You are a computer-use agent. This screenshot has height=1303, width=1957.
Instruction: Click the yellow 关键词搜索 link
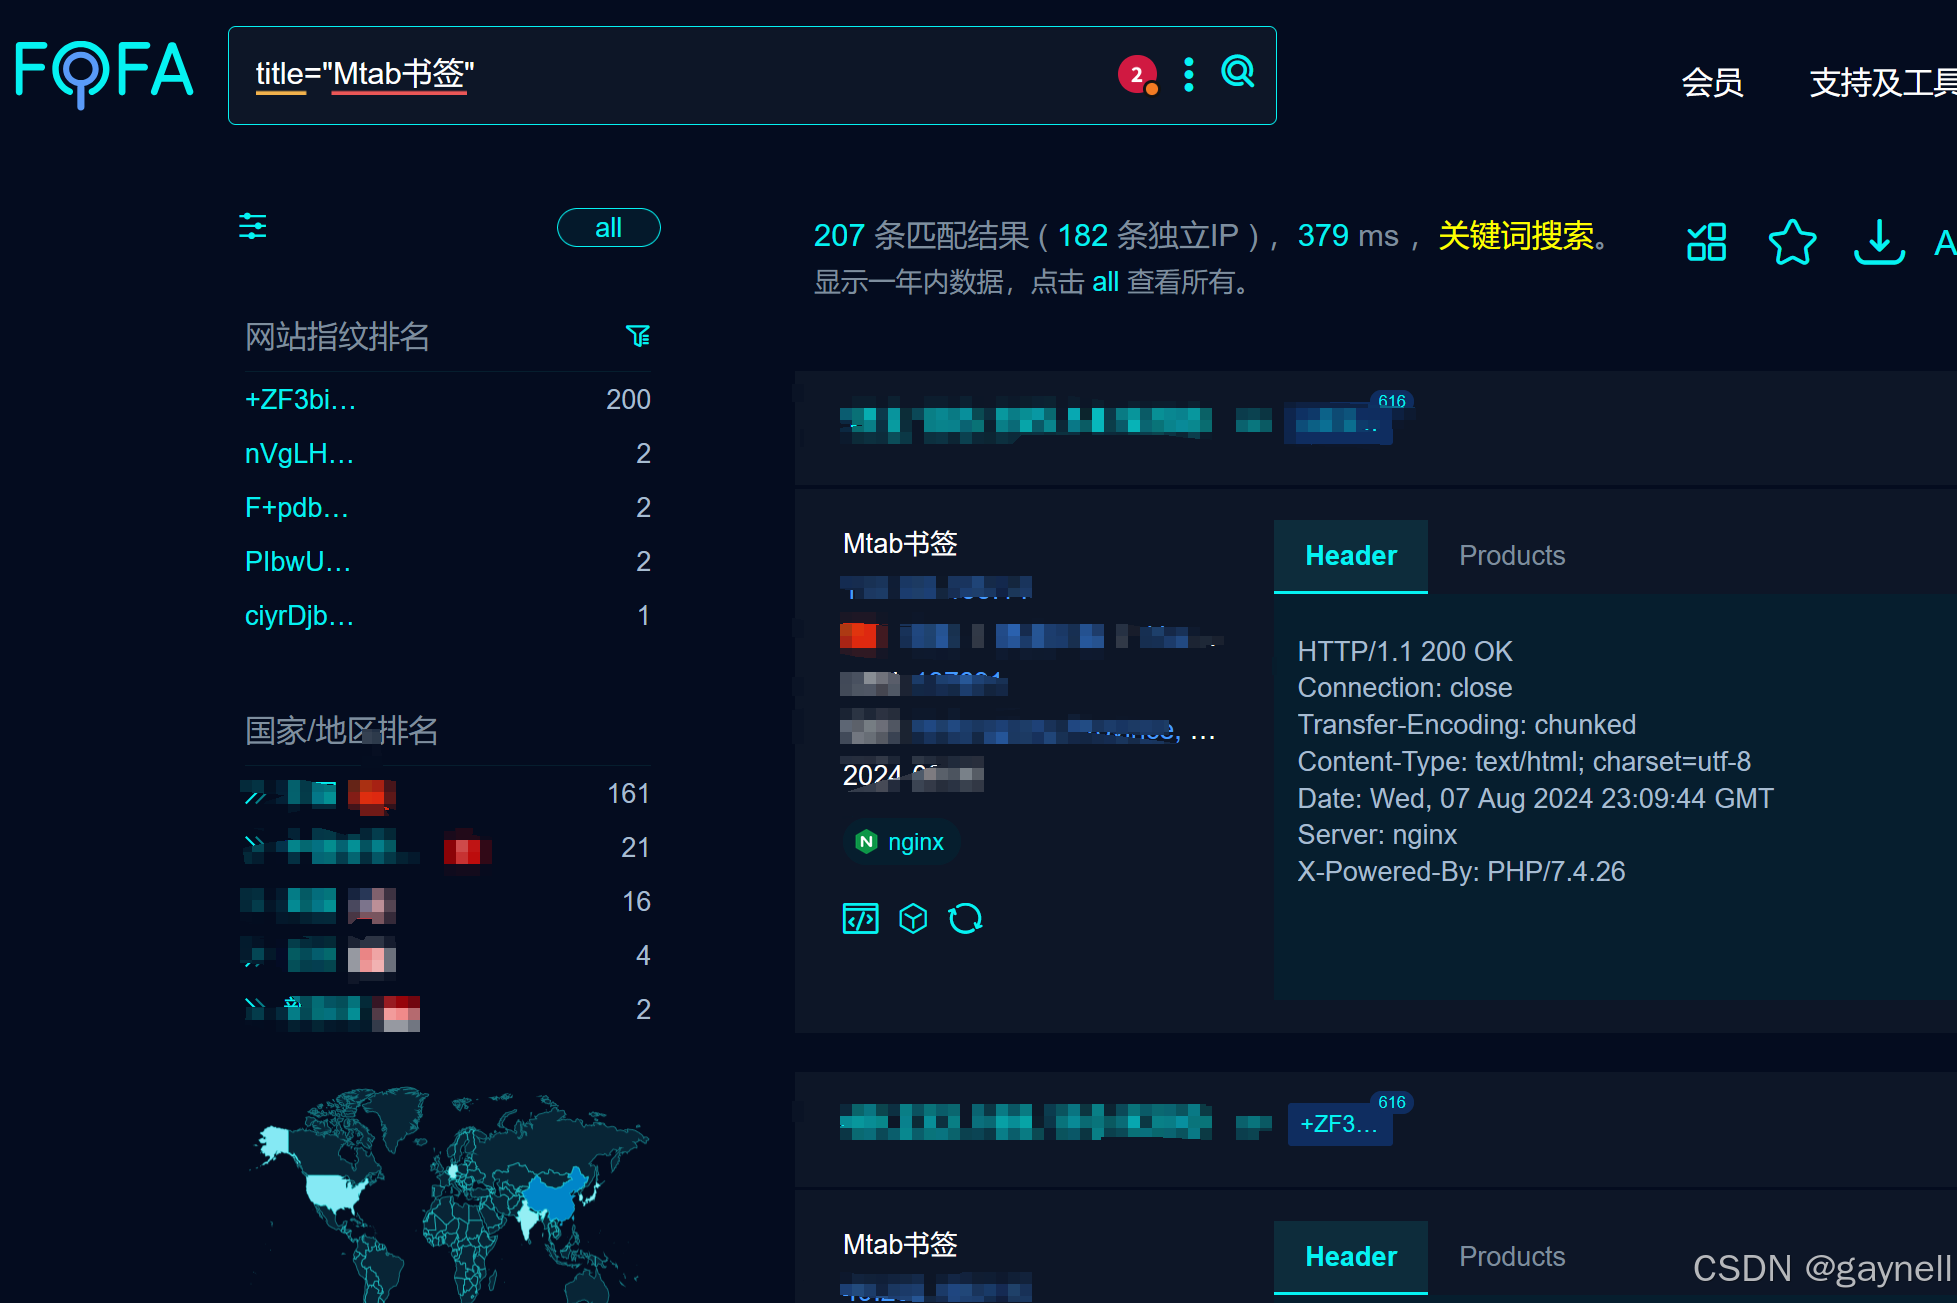click(1515, 236)
